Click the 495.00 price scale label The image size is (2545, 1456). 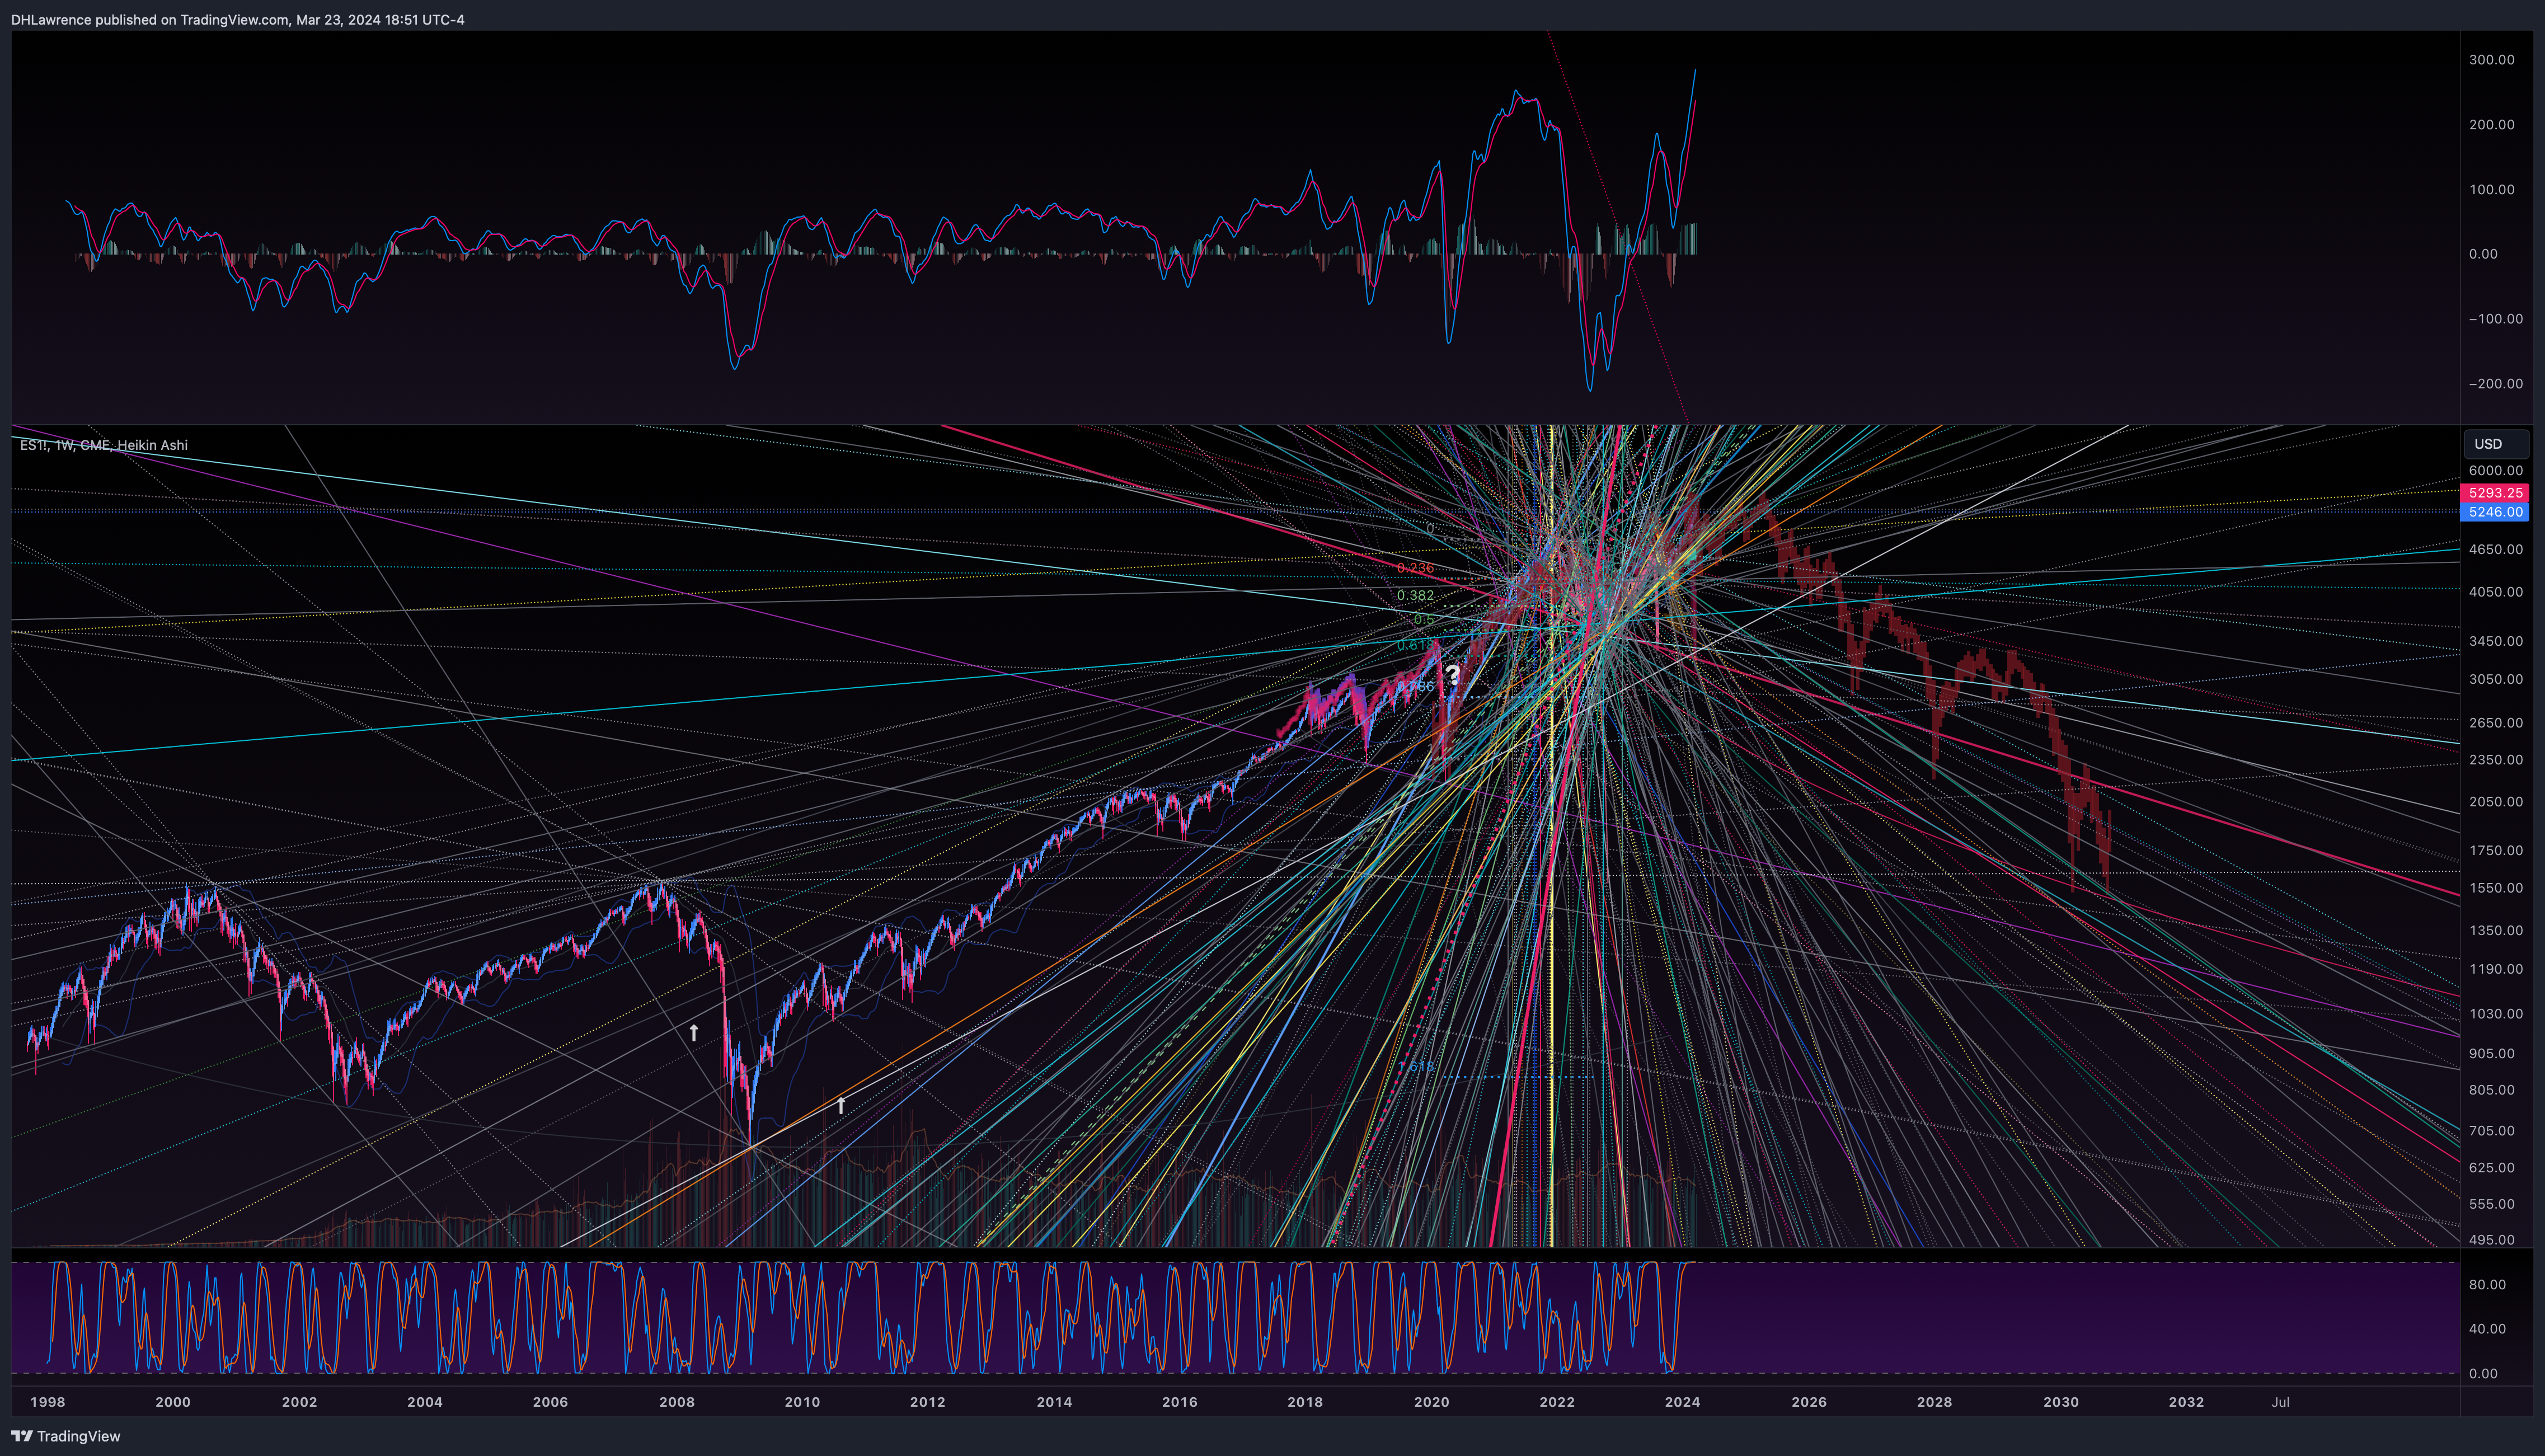pos(2491,1240)
